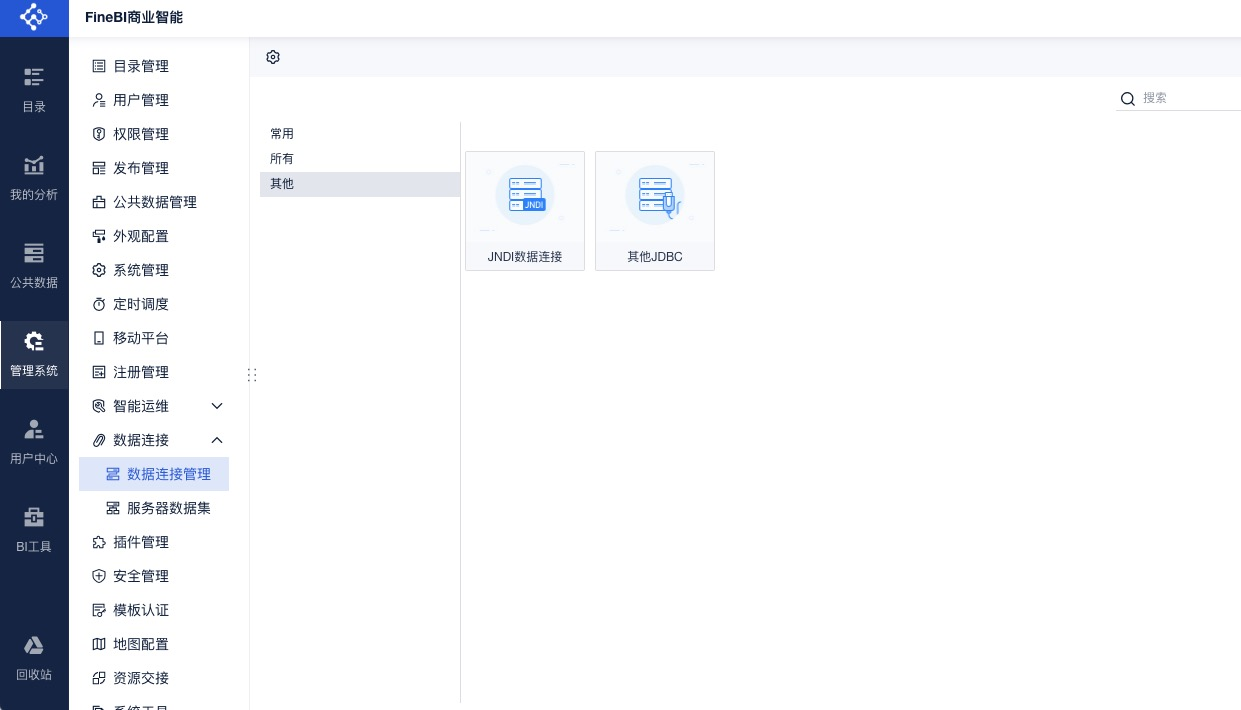Screen dimensions: 1241x710
Task: Open the 回收站 recycle bin
Action: coord(34,657)
